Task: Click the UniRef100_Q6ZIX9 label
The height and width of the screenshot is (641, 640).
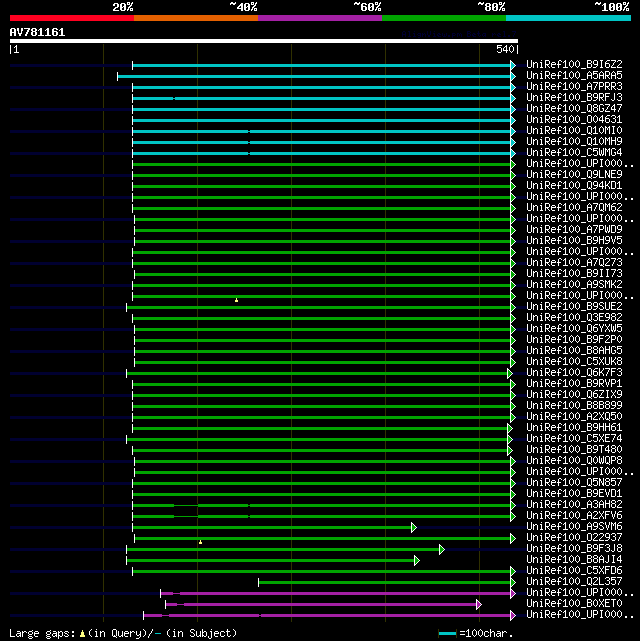Action: point(574,394)
